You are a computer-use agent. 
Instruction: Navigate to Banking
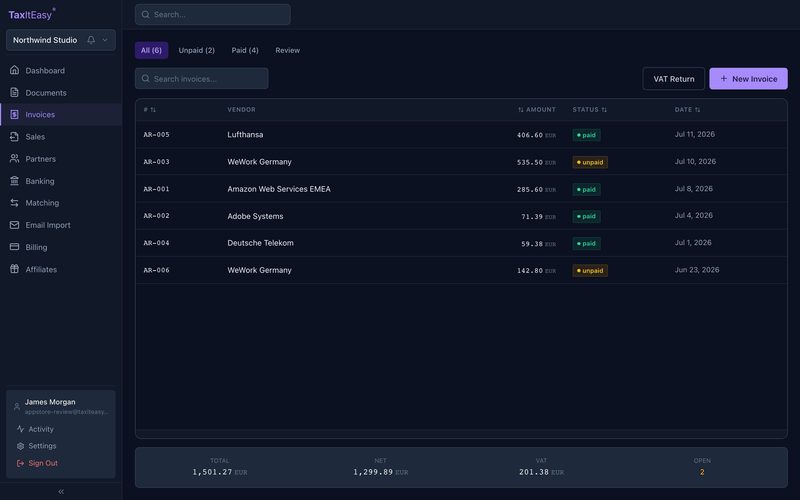tap(61, 181)
